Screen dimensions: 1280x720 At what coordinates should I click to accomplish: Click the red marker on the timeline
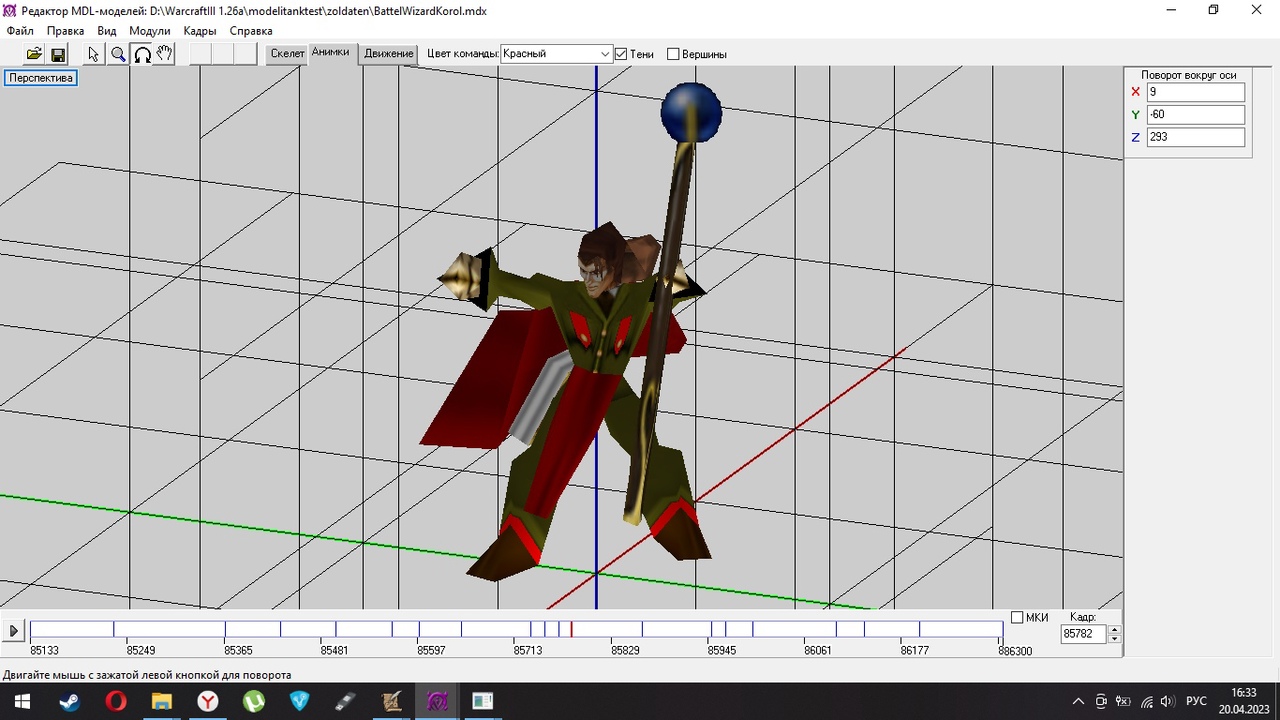571,629
